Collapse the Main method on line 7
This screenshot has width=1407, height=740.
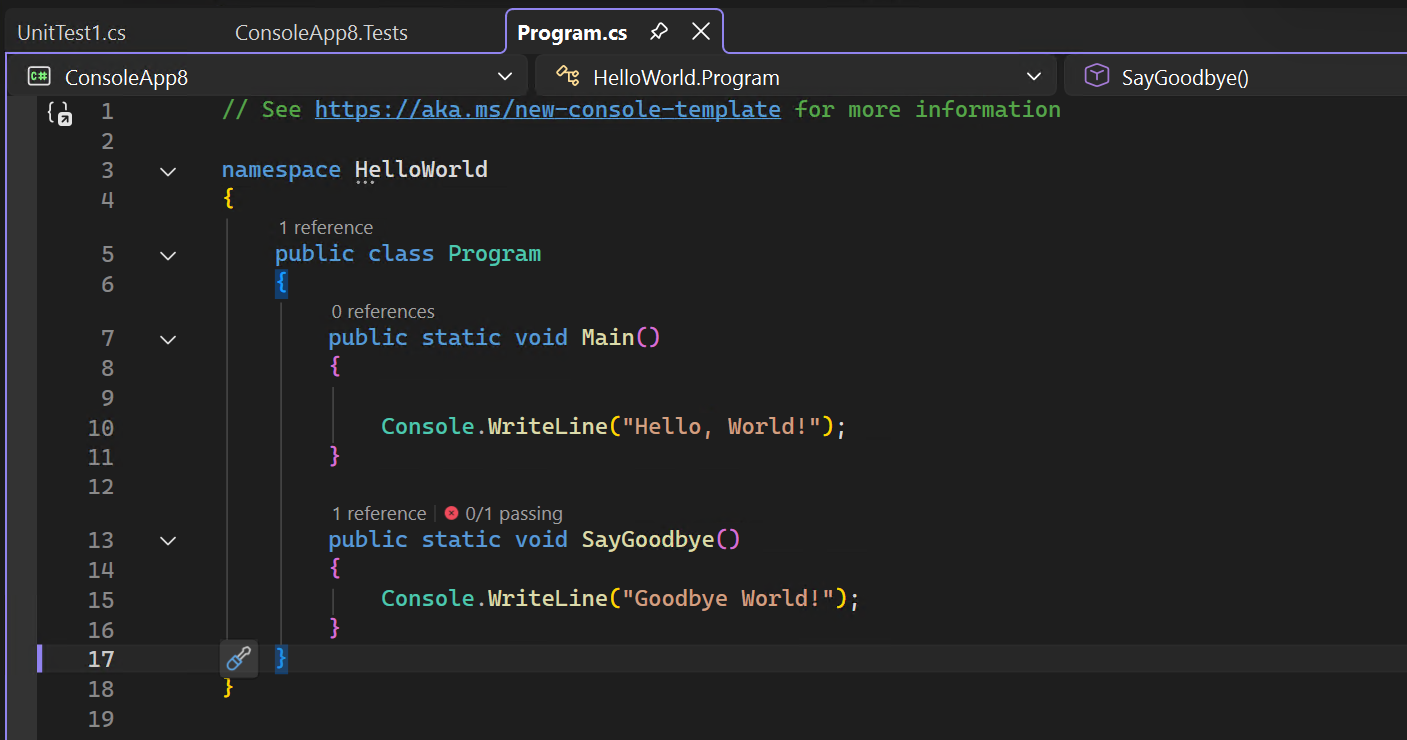(x=168, y=339)
